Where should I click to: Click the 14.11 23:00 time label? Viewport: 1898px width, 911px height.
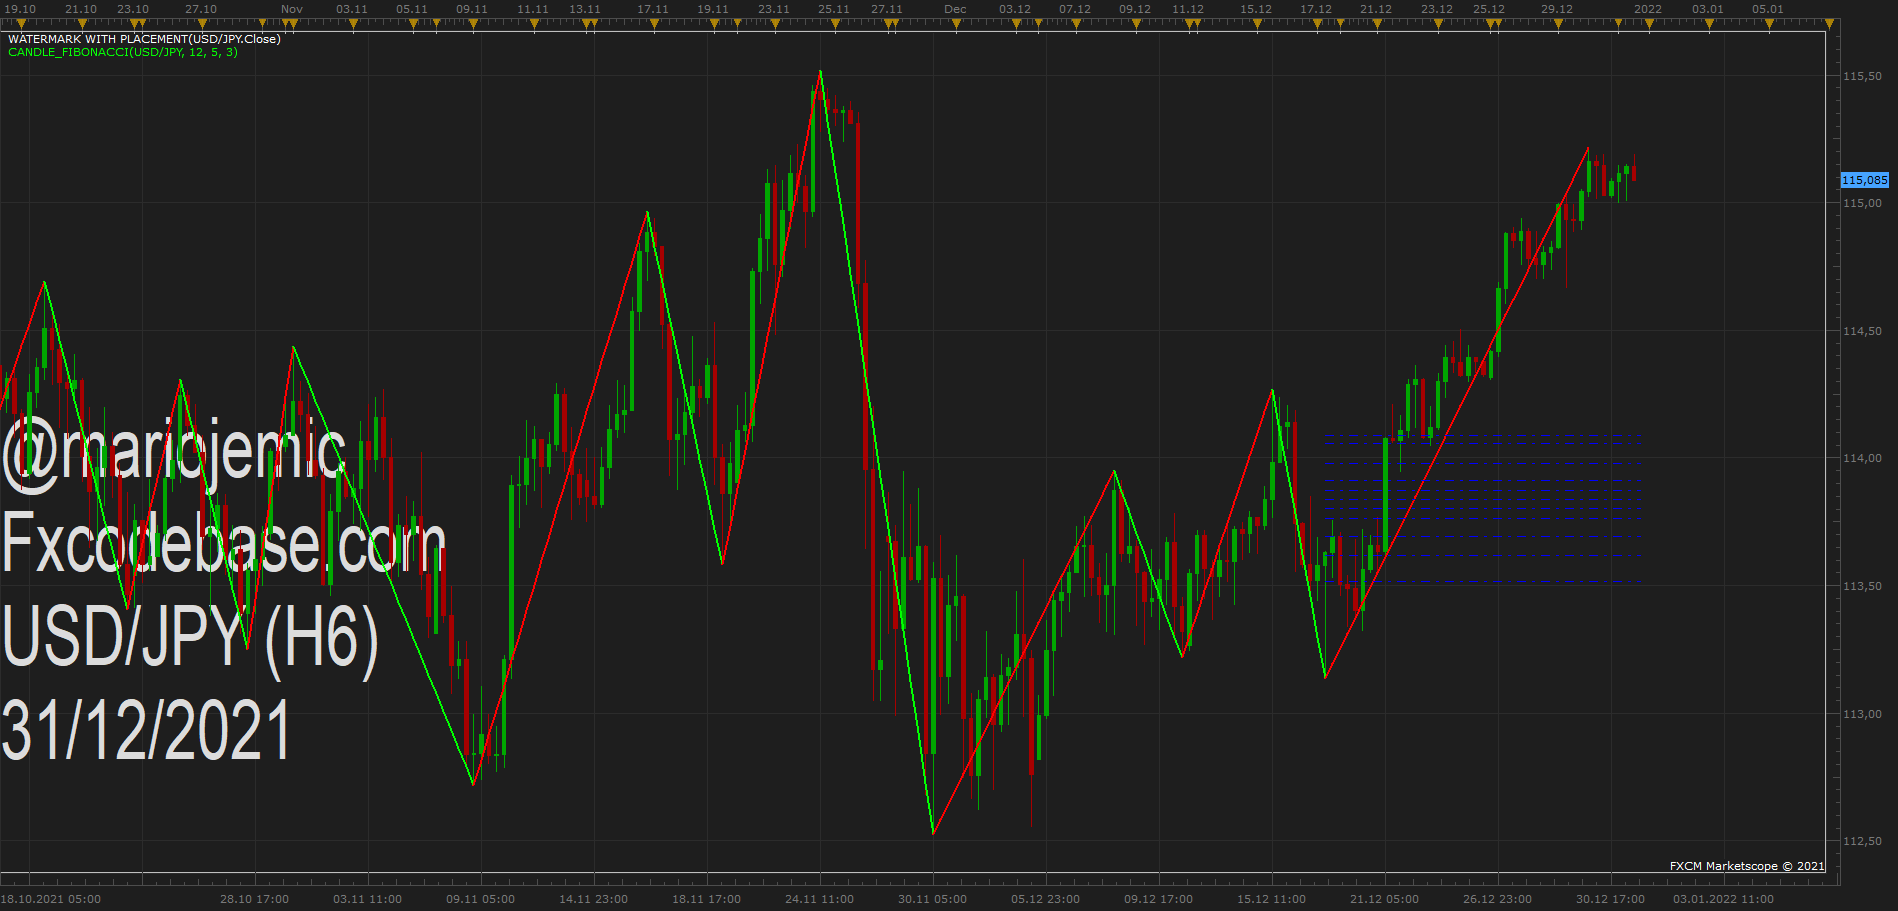coord(593,899)
